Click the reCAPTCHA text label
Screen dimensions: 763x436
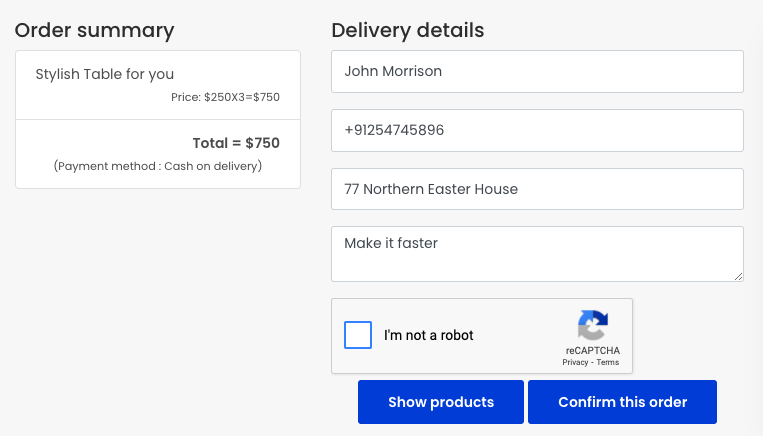click(593, 350)
